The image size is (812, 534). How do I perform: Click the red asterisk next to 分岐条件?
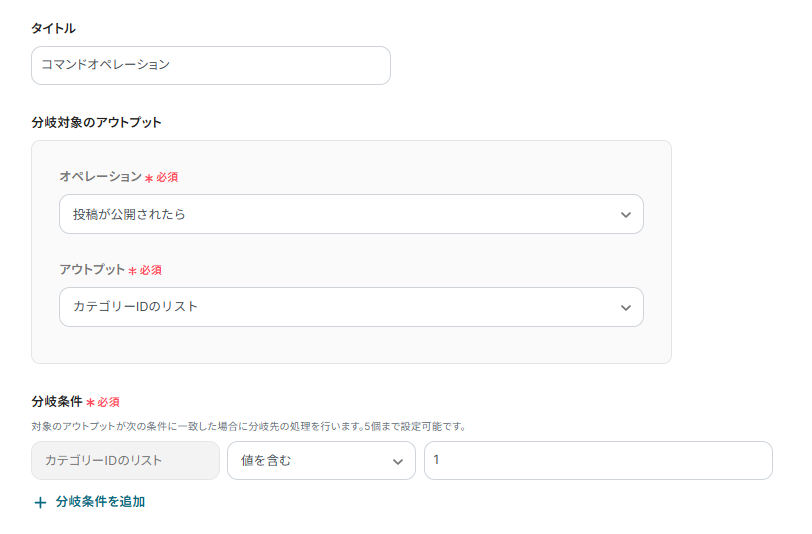click(90, 403)
